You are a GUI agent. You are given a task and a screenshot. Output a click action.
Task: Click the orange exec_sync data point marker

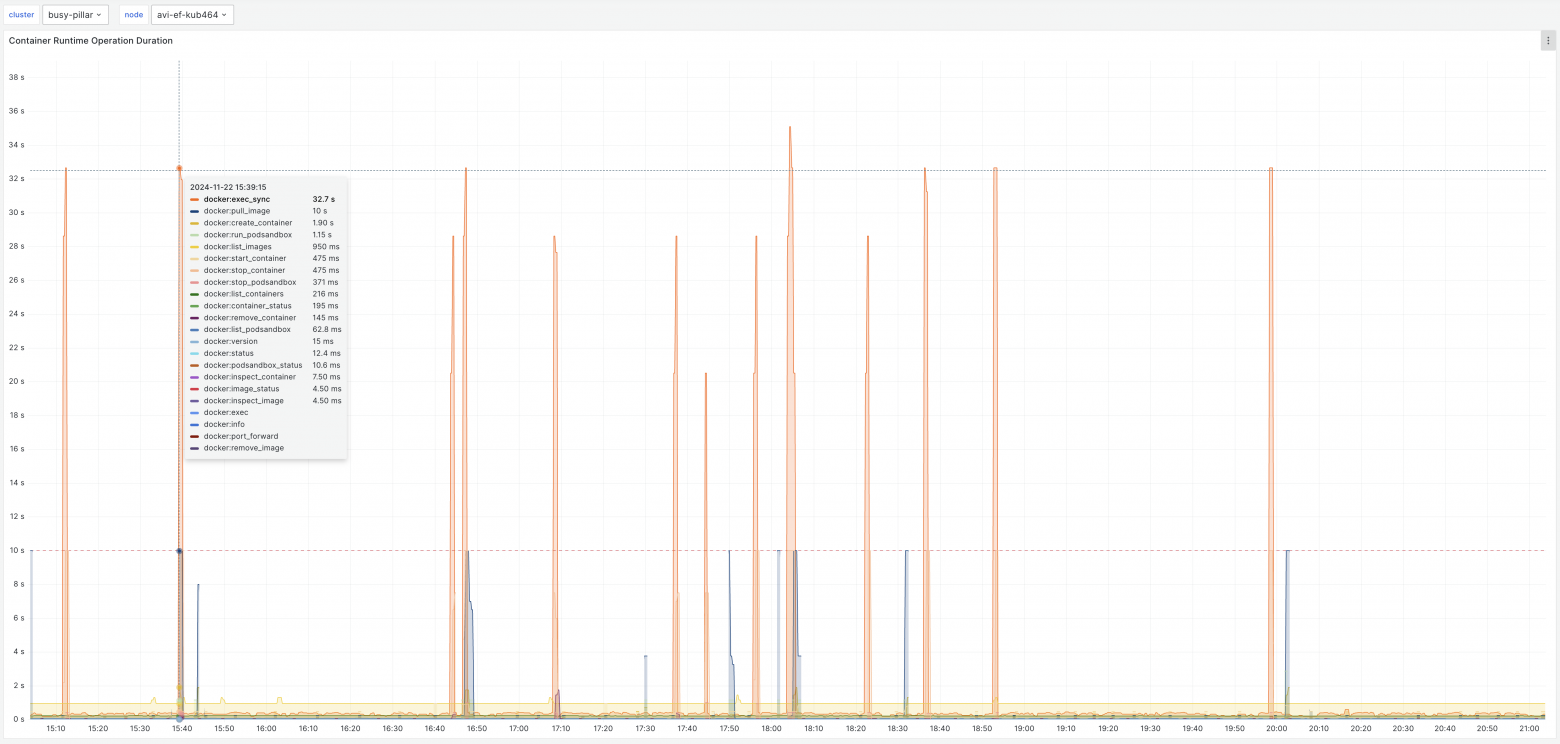pyautogui.click(x=179, y=169)
